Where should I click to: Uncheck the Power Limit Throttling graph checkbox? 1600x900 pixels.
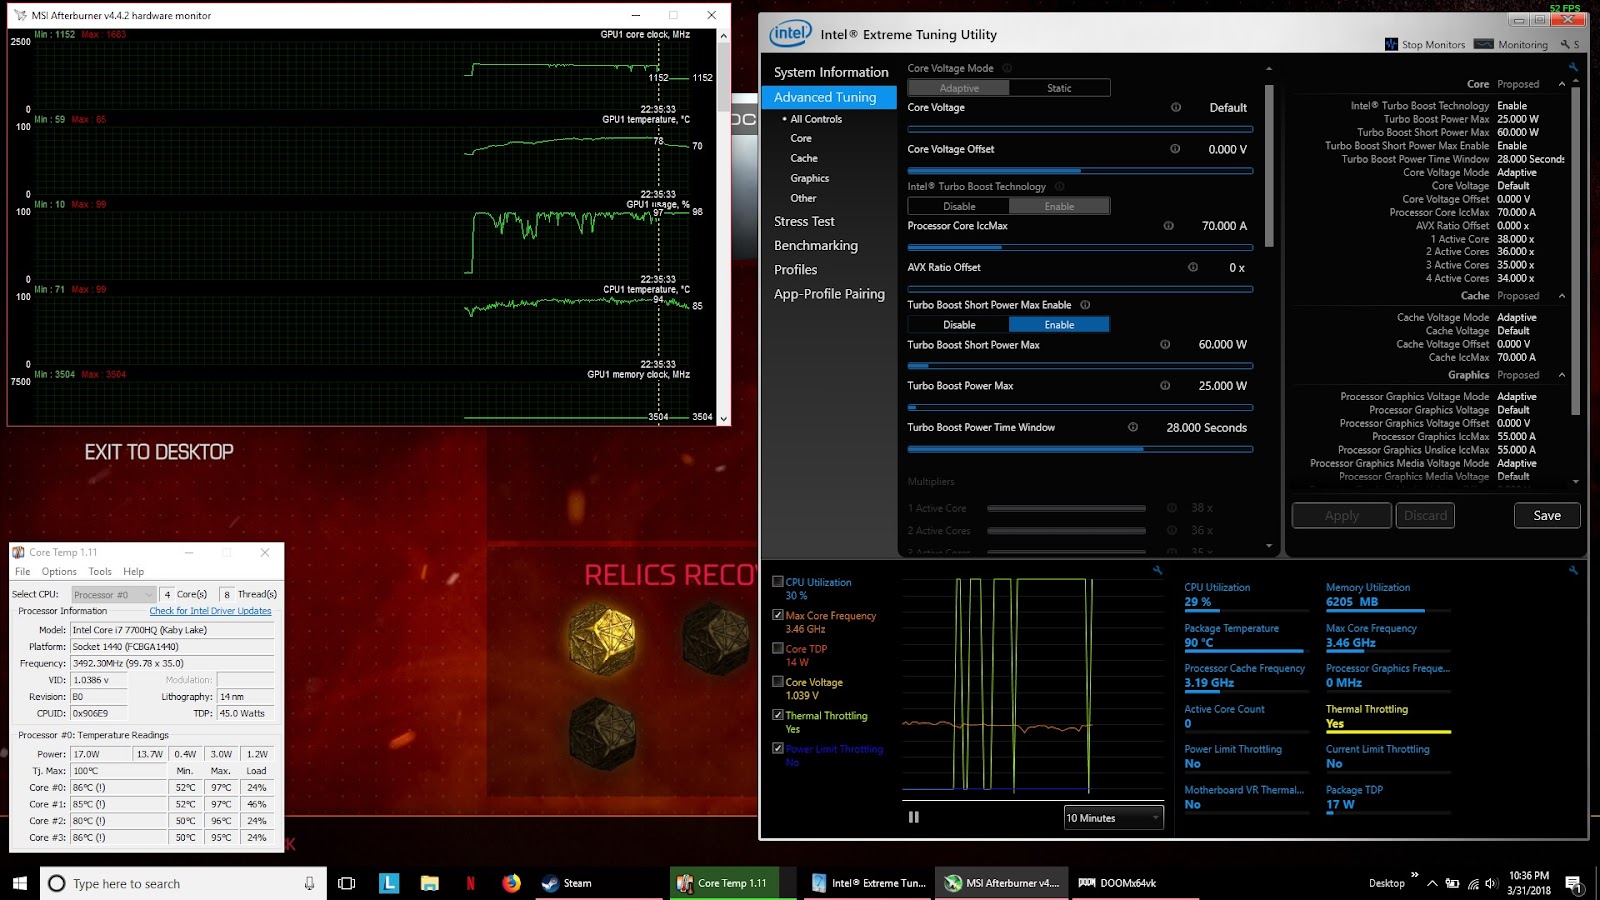click(x=778, y=748)
